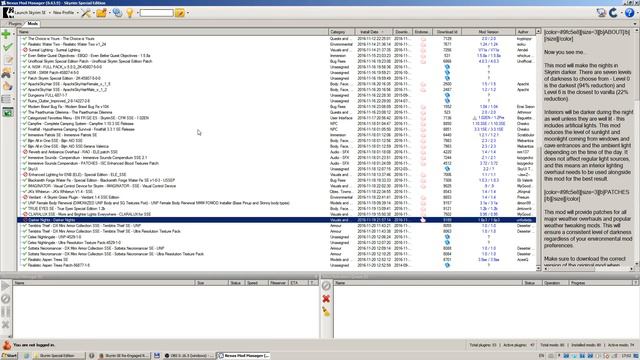Click the play resume icon in download panel
The height and width of the screenshot is (360, 640).
[x=5, y=286]
